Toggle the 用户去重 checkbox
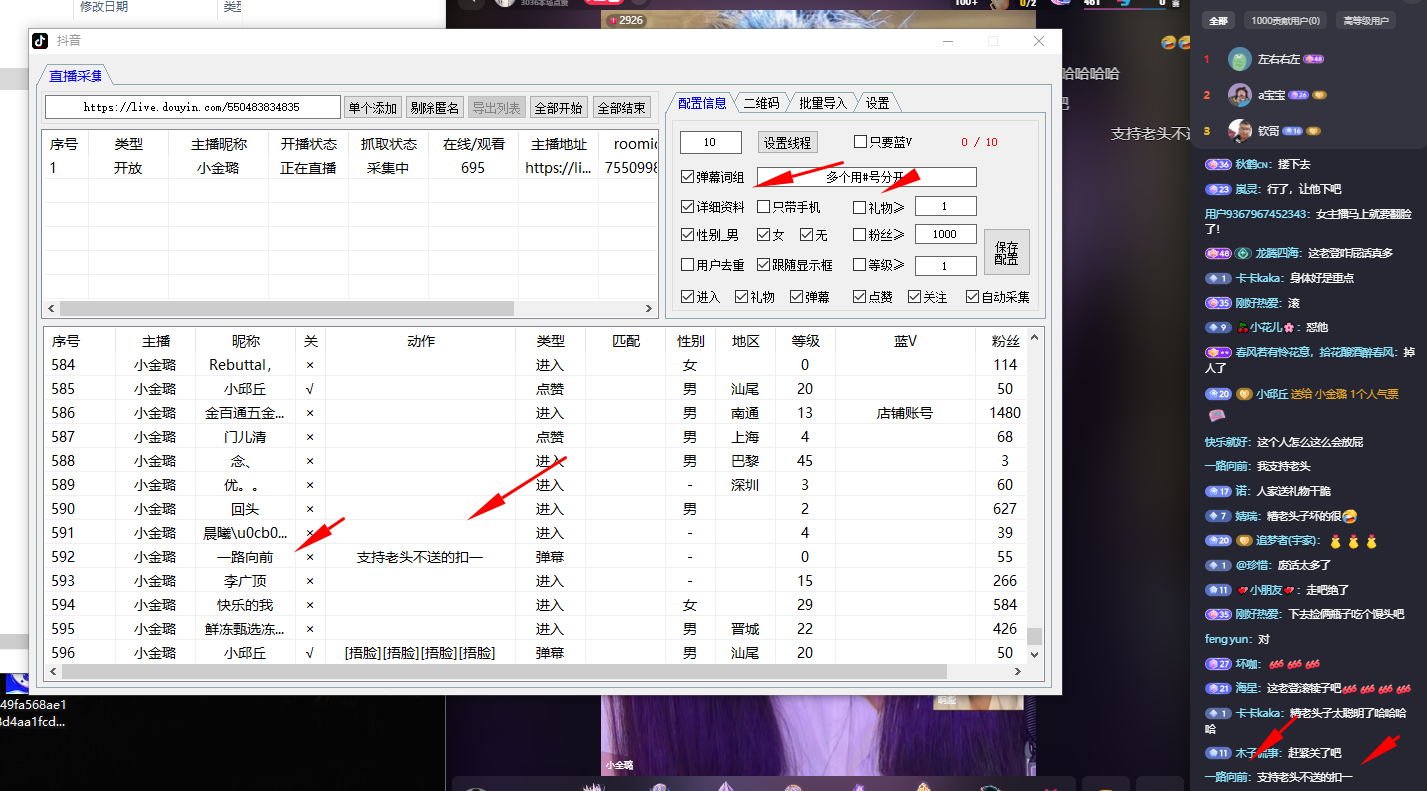Image resolution: width=1427 pixels, height=791 pixels. (687, 265)
